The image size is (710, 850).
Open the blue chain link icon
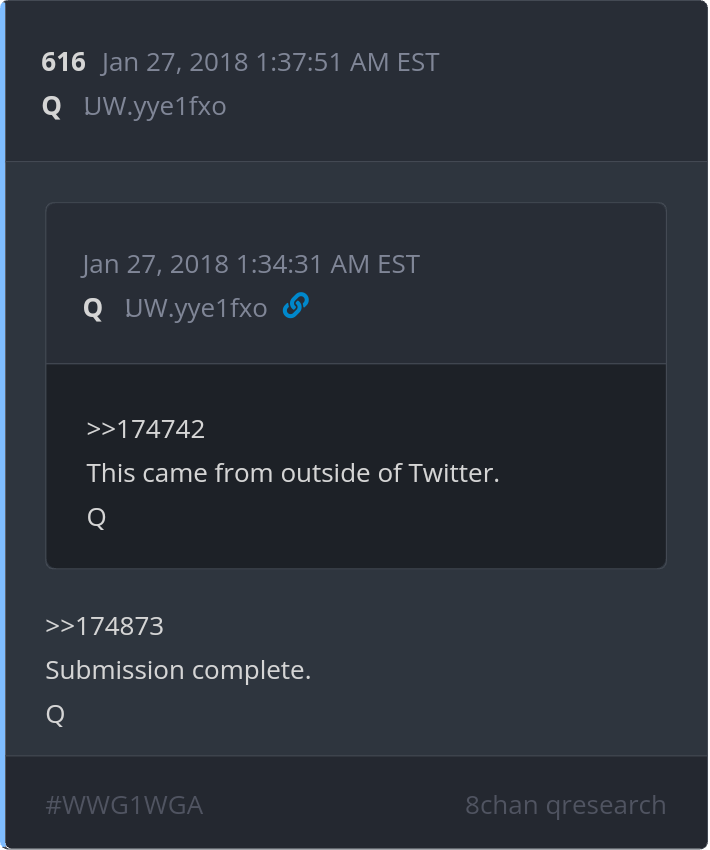coord(296,305)
